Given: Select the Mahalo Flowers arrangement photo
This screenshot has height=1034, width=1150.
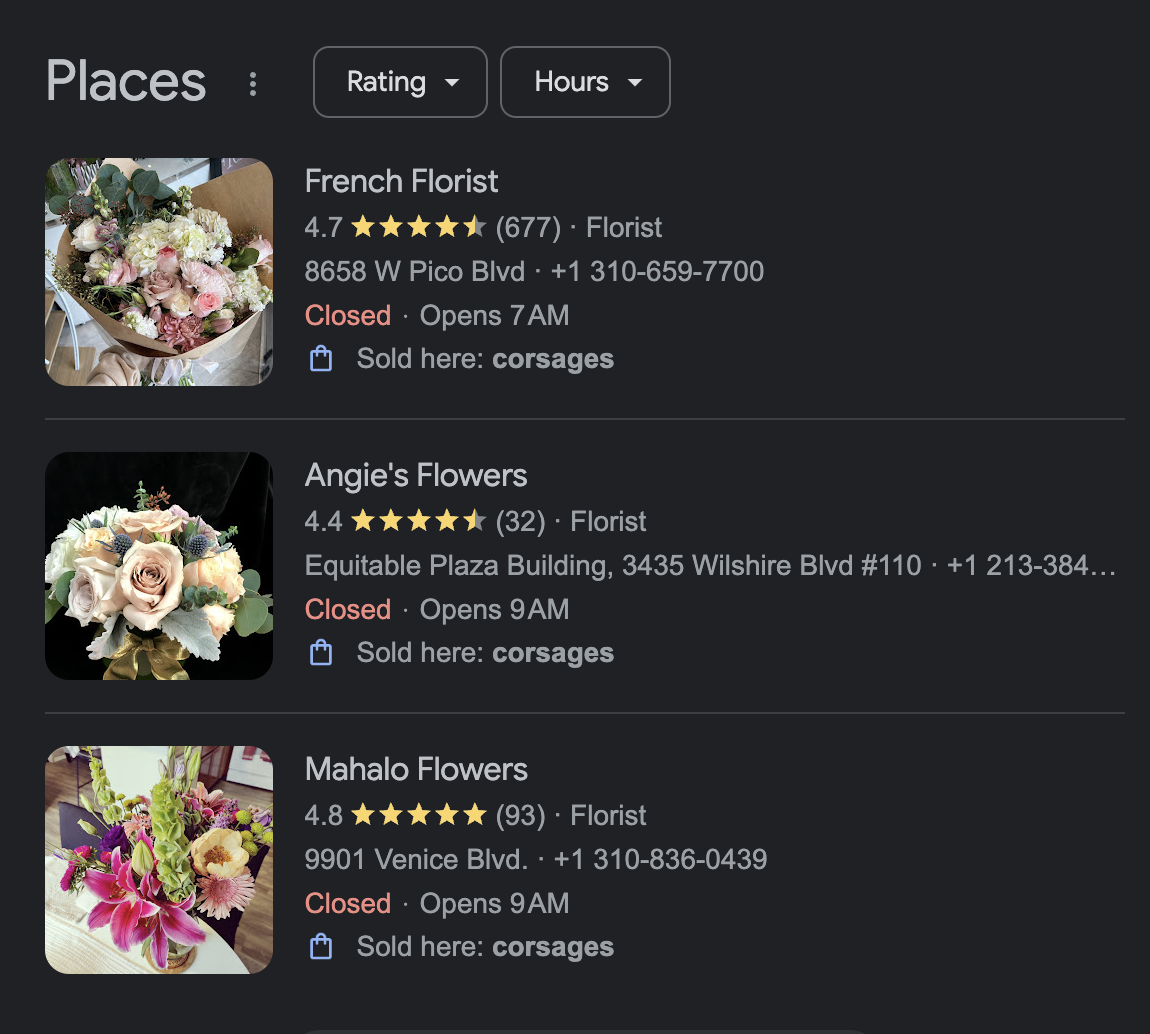Looking at the screenshot, I should pos(158,859).
